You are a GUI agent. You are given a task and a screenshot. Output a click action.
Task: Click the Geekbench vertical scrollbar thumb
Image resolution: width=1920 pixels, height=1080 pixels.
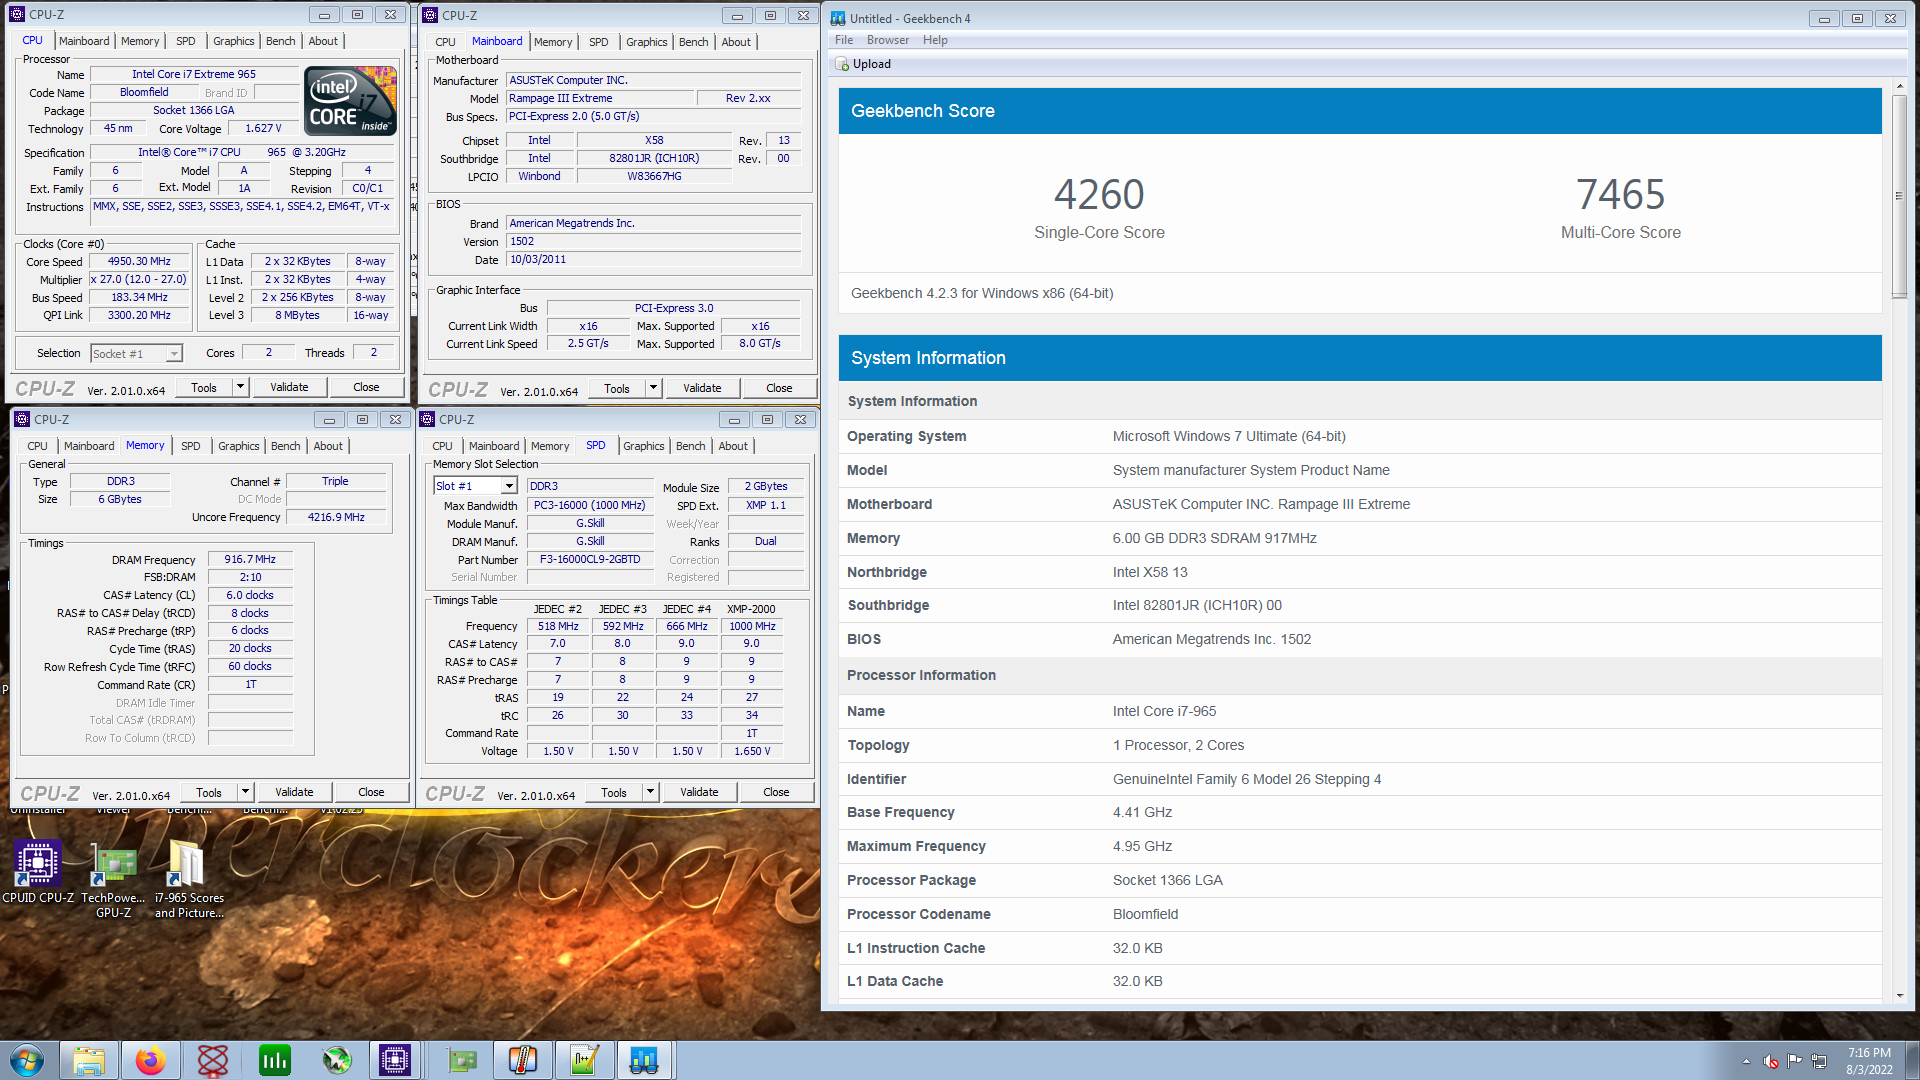pyautogui.click(x=1899, y=196)
